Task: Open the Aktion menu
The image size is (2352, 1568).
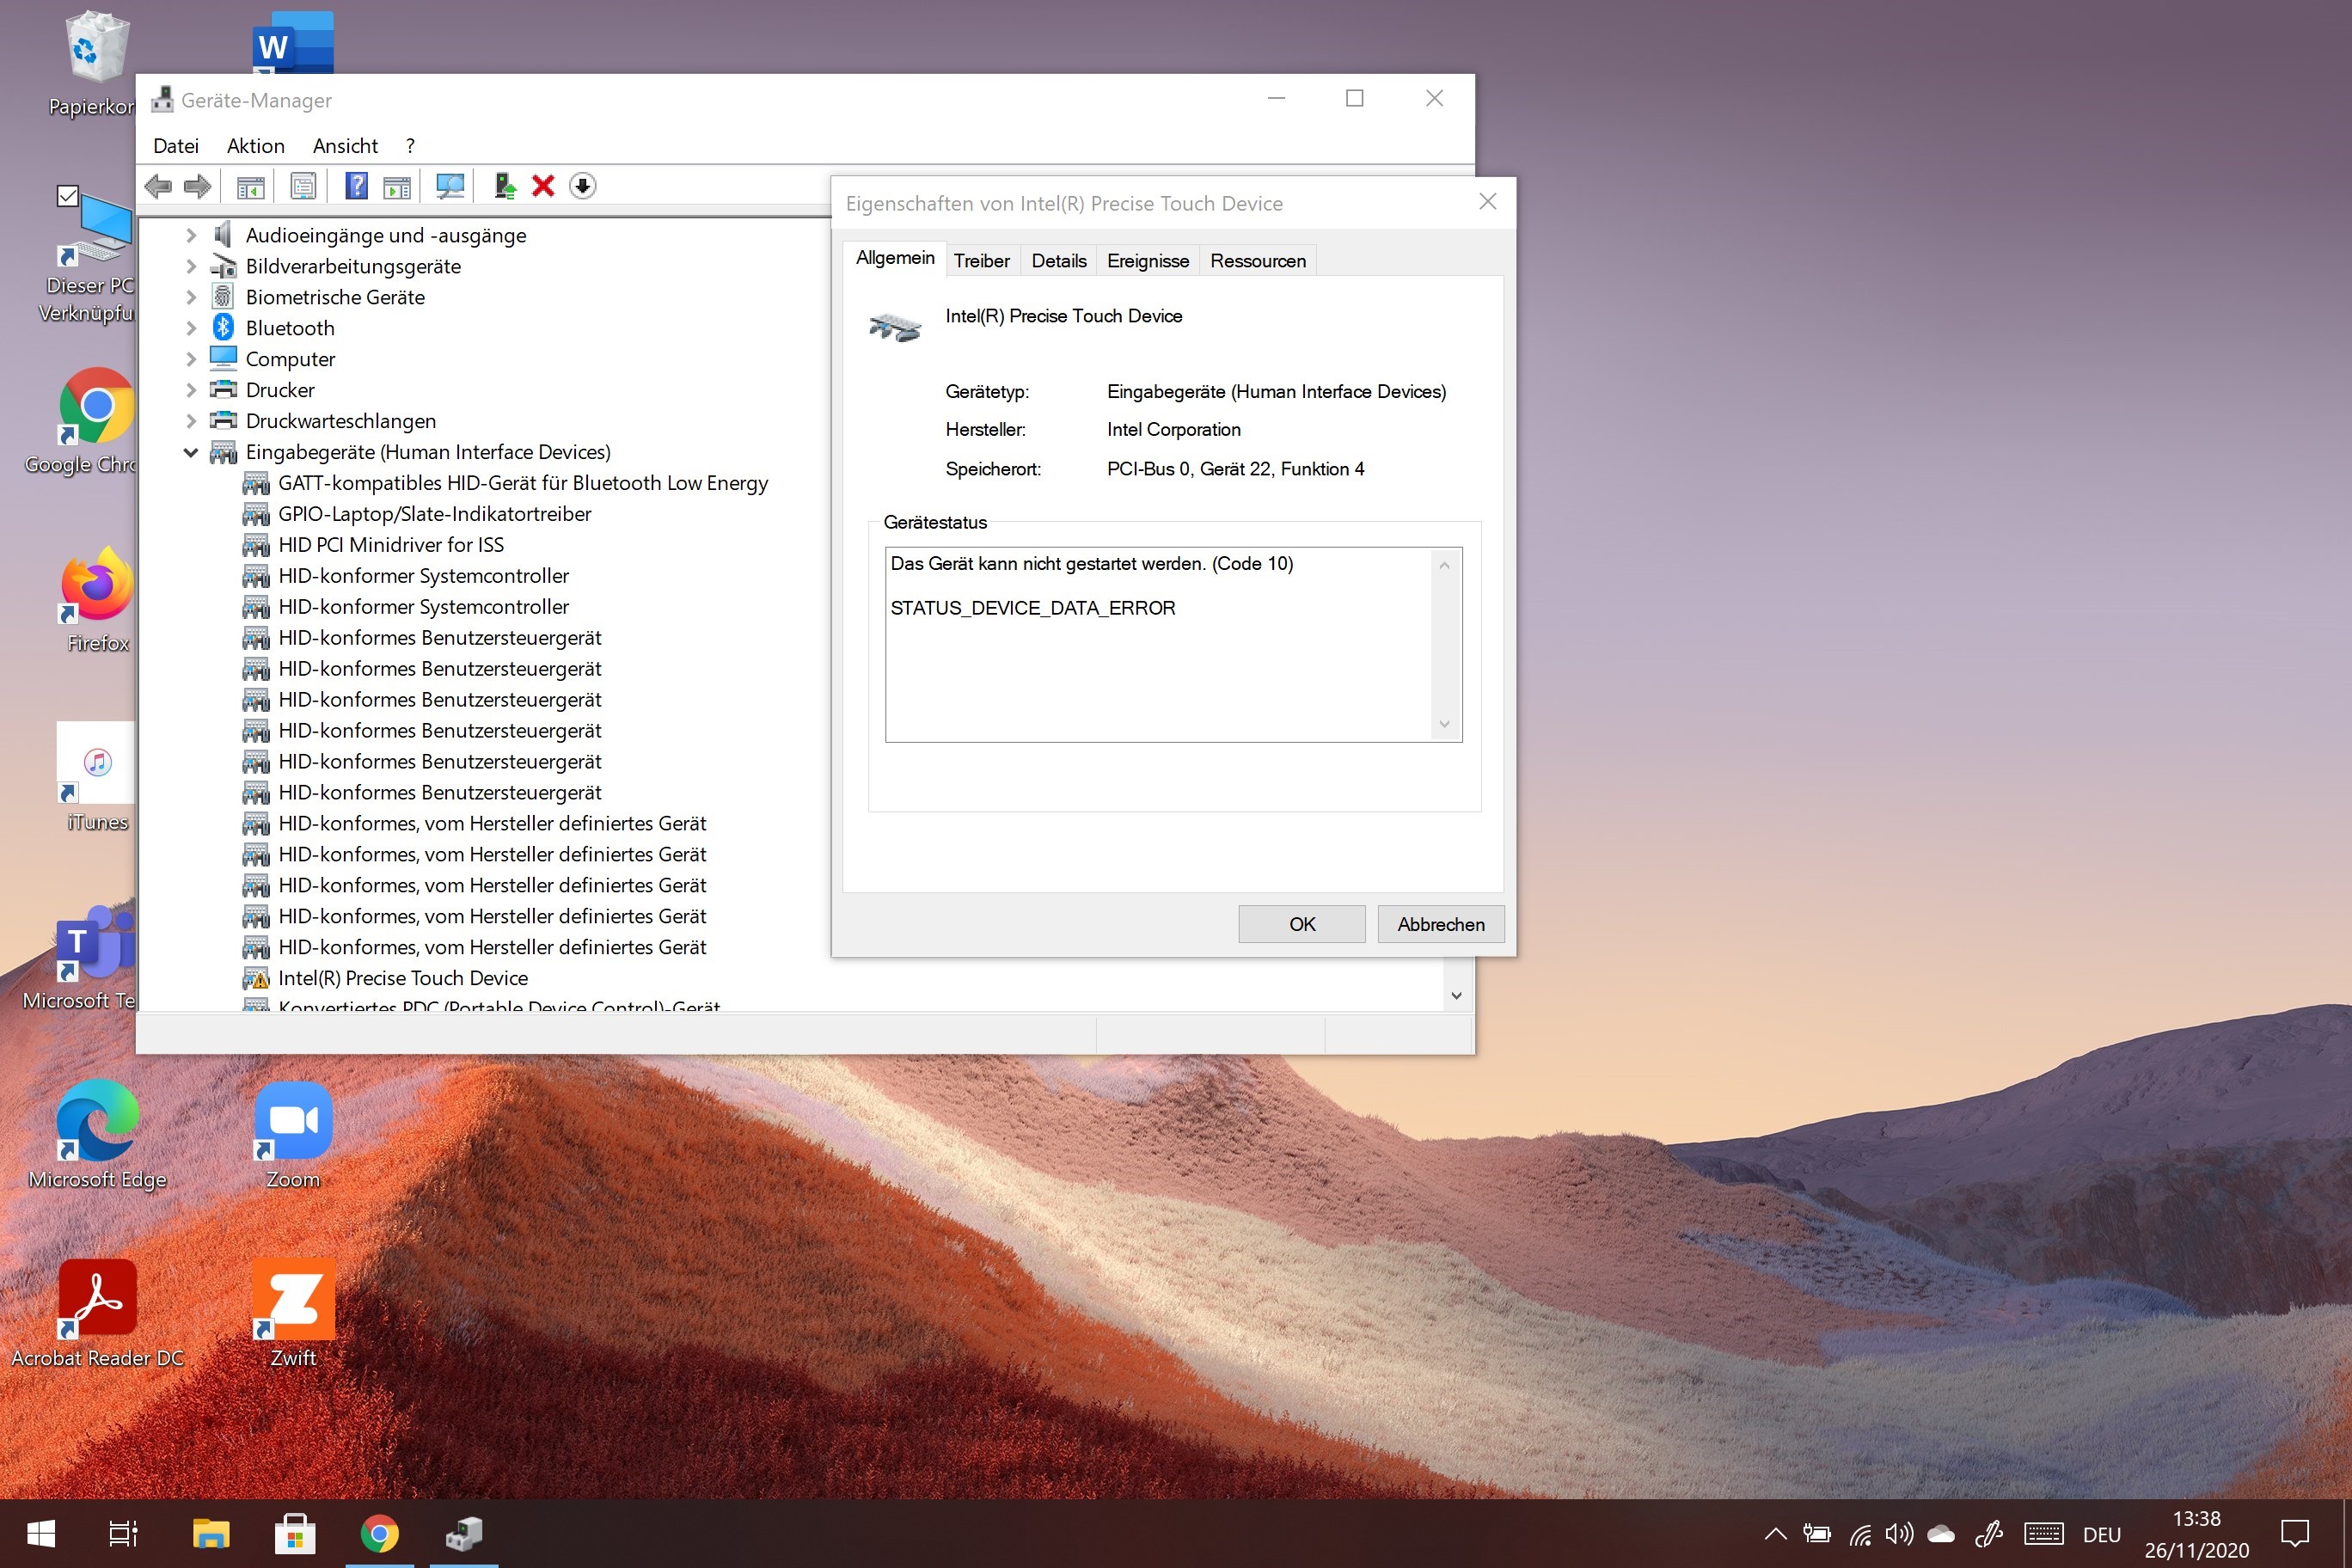Action: (x=256, y=146)
